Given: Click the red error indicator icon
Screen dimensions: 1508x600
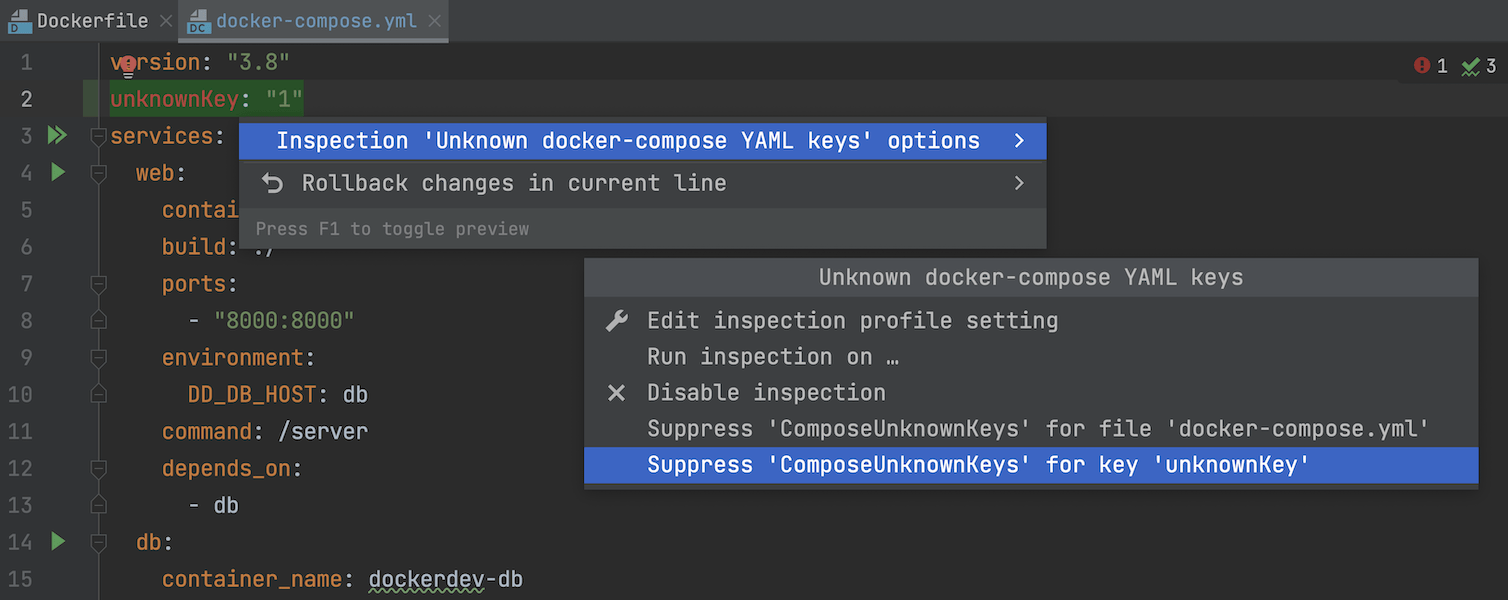Looking at the screenshot, I should pos(1422,66).
